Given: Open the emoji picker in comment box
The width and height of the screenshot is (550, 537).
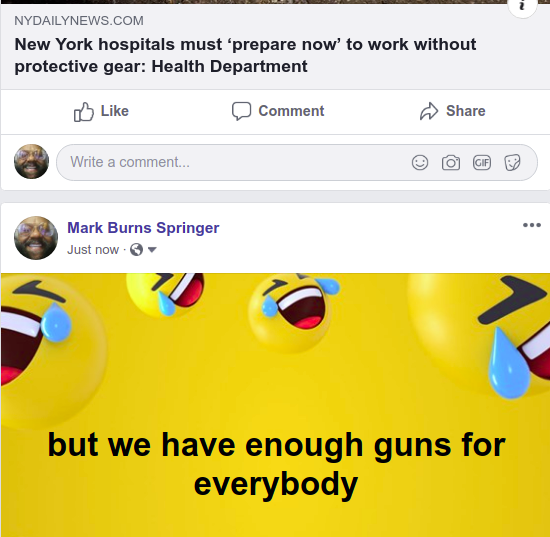Looking at the screenshot, I should coord(420,162).
